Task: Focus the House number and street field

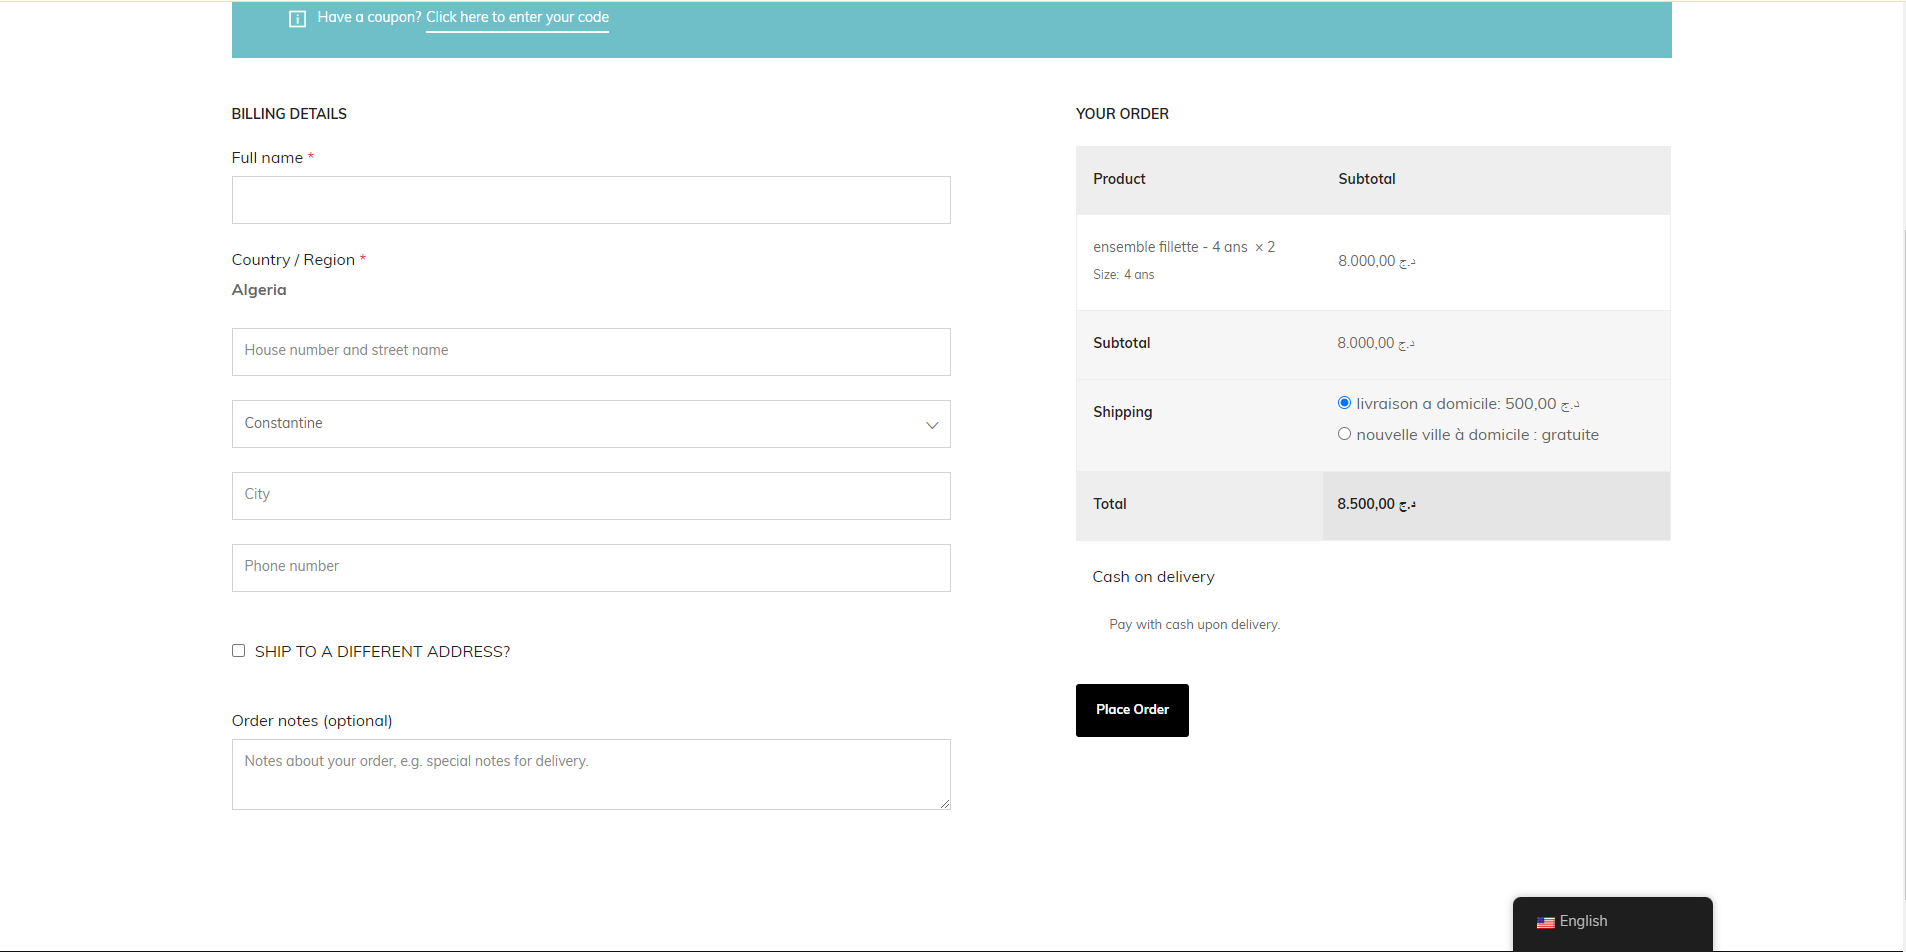Action: point(590,352)
